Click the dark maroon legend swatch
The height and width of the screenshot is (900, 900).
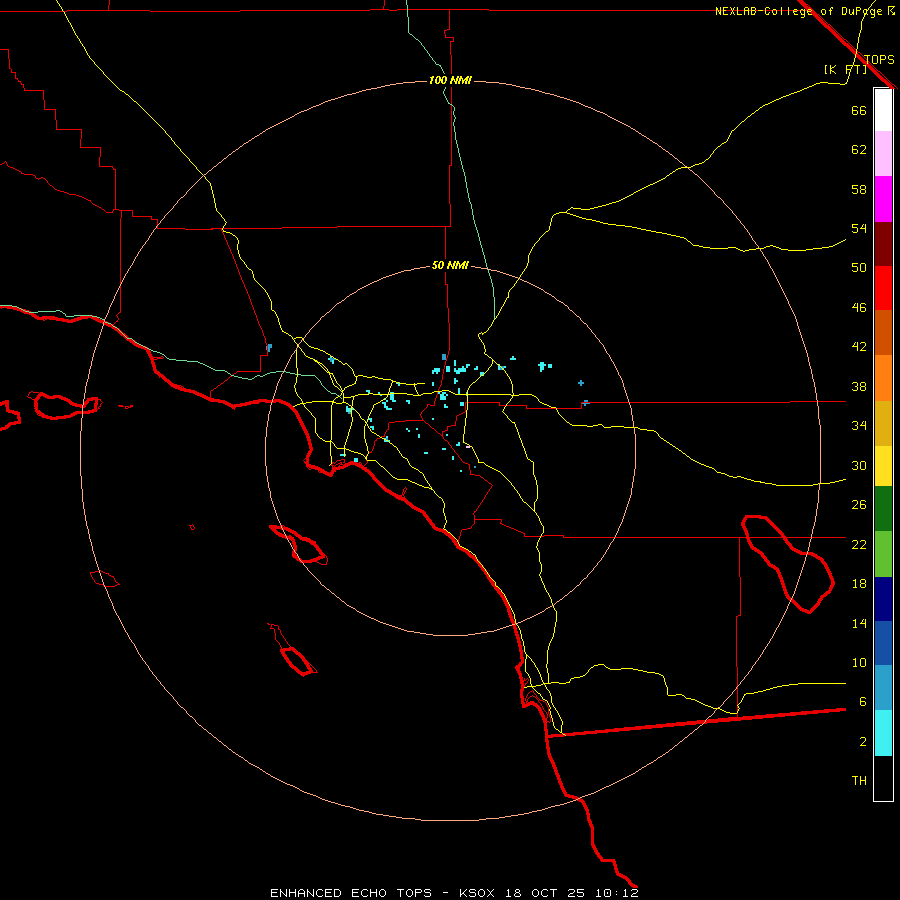[883, 243]
